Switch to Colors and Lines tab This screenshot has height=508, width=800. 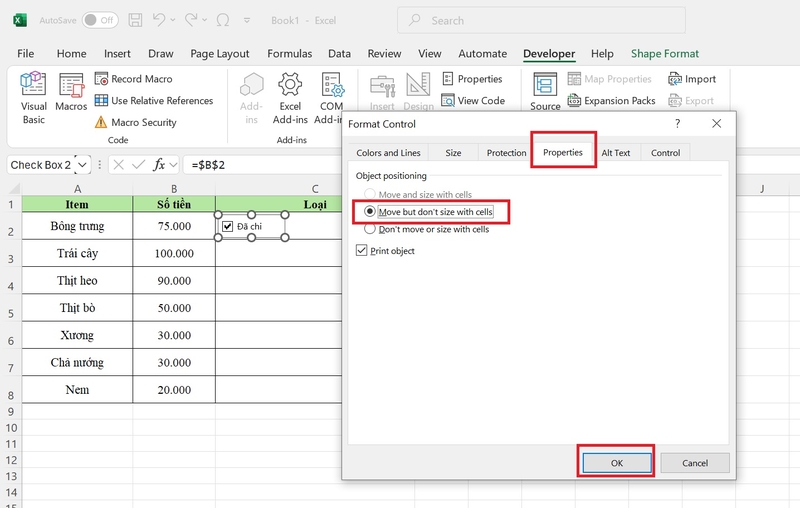pyautogui.click(x=388, y=153)
